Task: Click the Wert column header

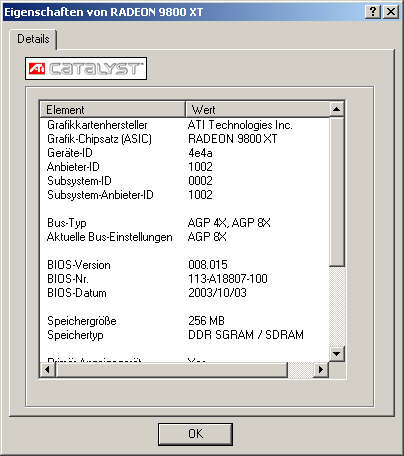Action: click(257, 109)
